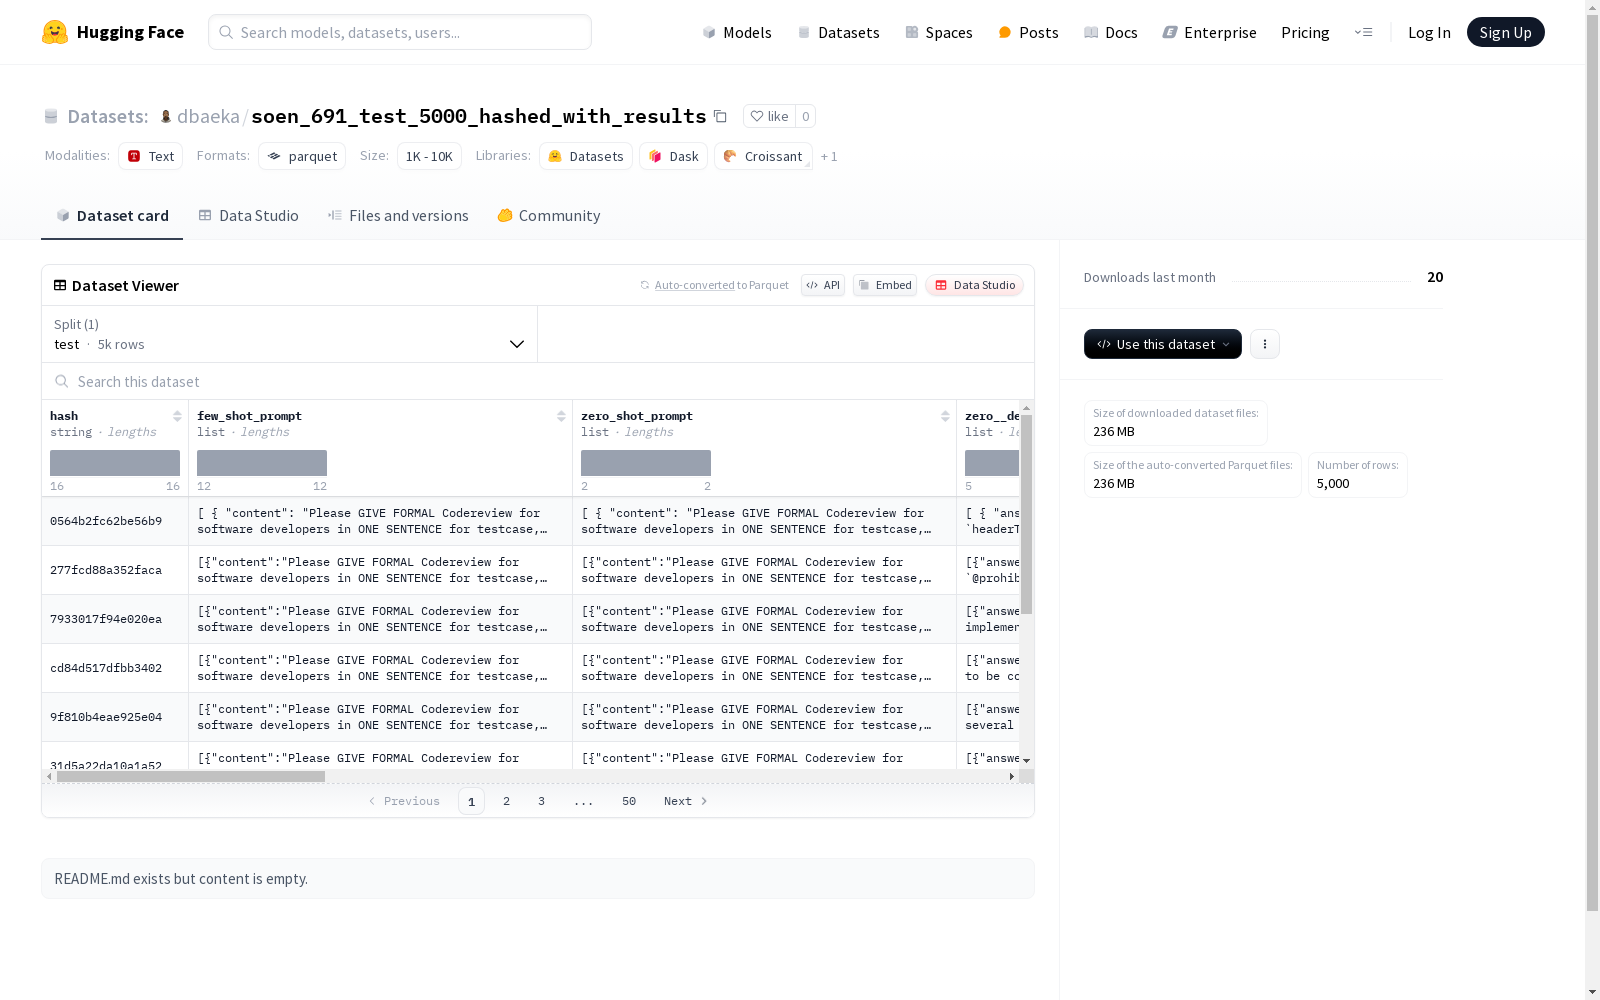Image resolution: width=1600 pixels, height=1000 pixels.
Task: Open the Datasets nav item
Action: pyautogui.click(x=838, y=32)
